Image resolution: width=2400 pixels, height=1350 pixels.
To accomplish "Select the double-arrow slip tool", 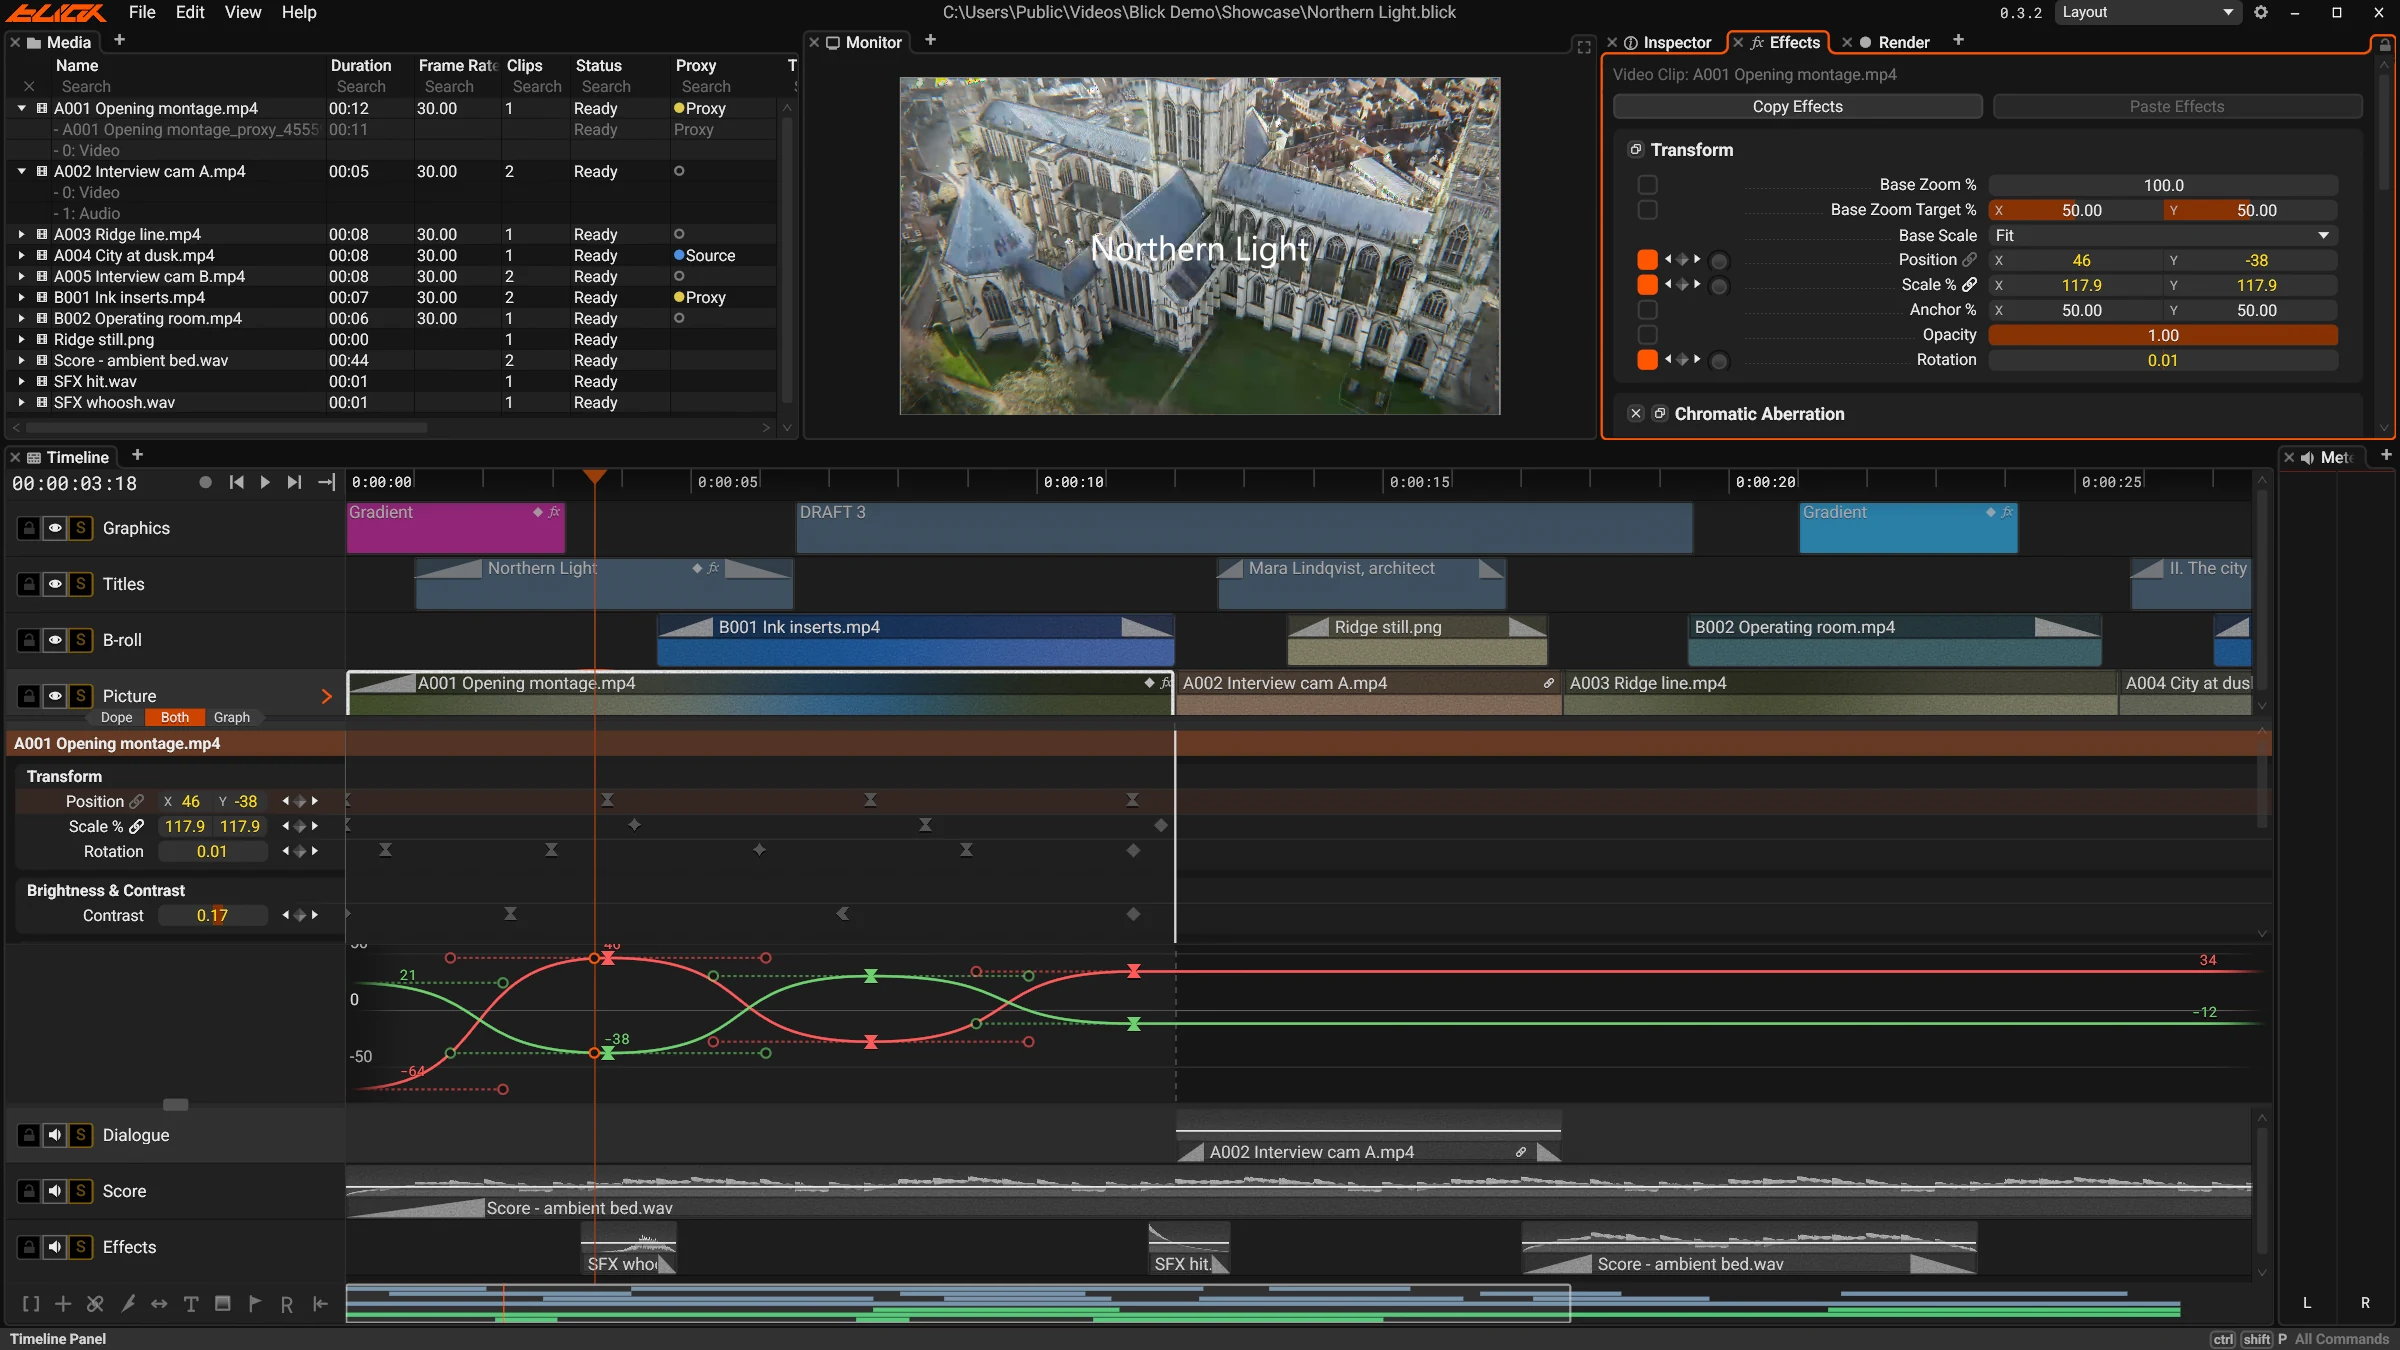I will [x=159, y=1304].
